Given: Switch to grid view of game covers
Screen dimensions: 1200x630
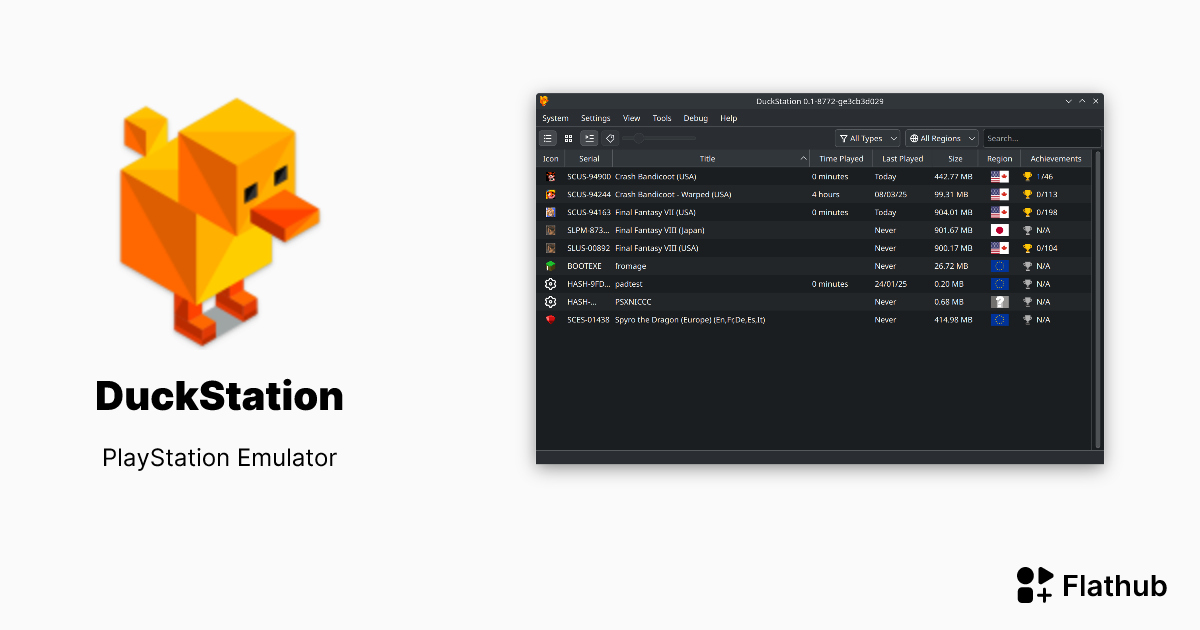Looking at the screenshot, I should point(568,137).
